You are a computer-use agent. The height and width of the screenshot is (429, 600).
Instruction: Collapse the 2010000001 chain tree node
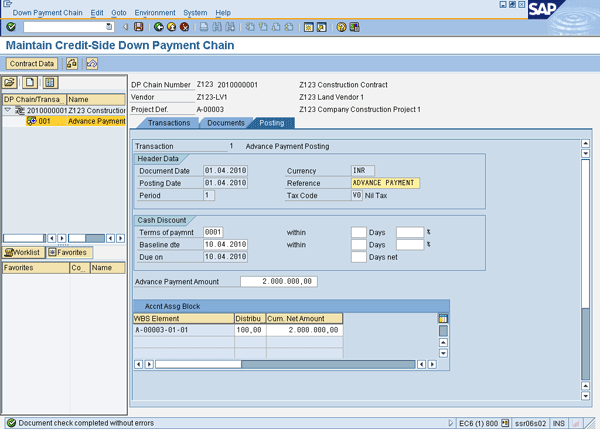8,110
